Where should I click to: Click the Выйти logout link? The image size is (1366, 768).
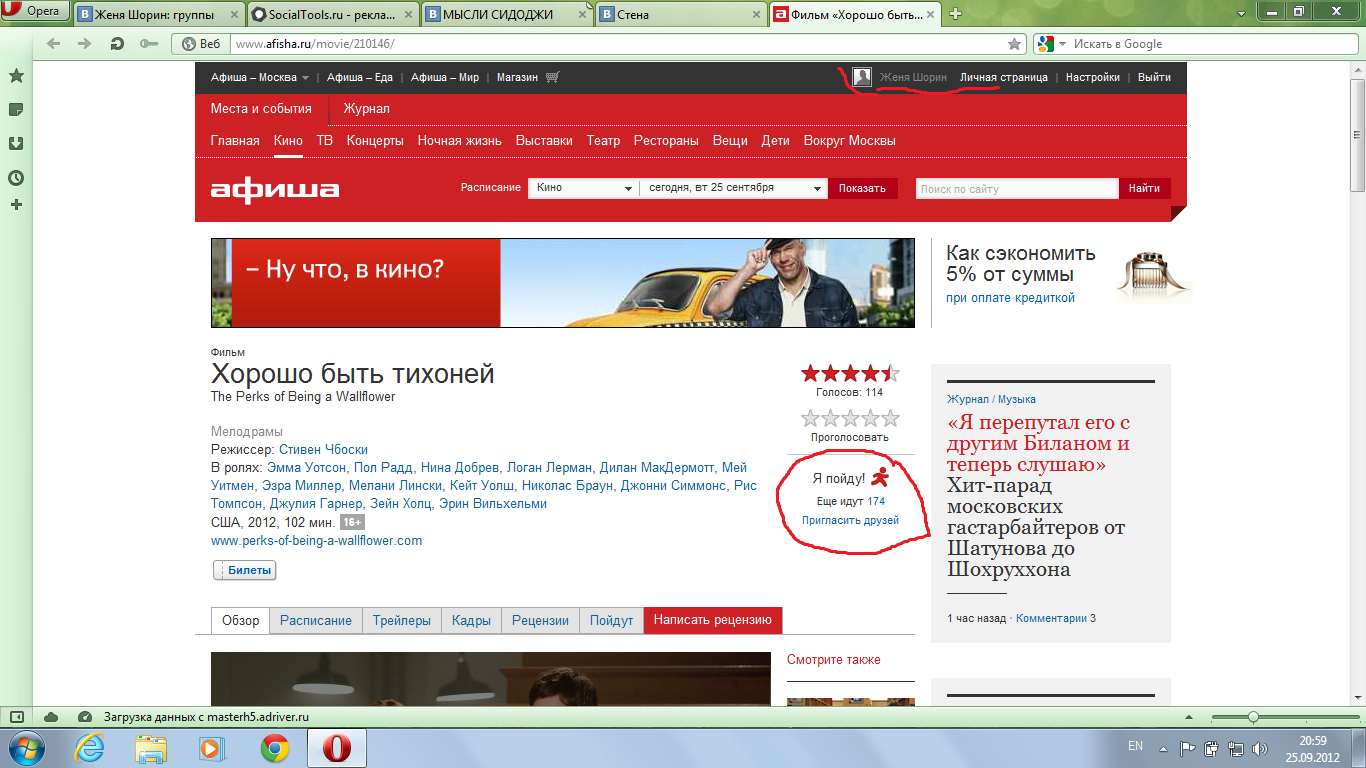coord(1154,77)
